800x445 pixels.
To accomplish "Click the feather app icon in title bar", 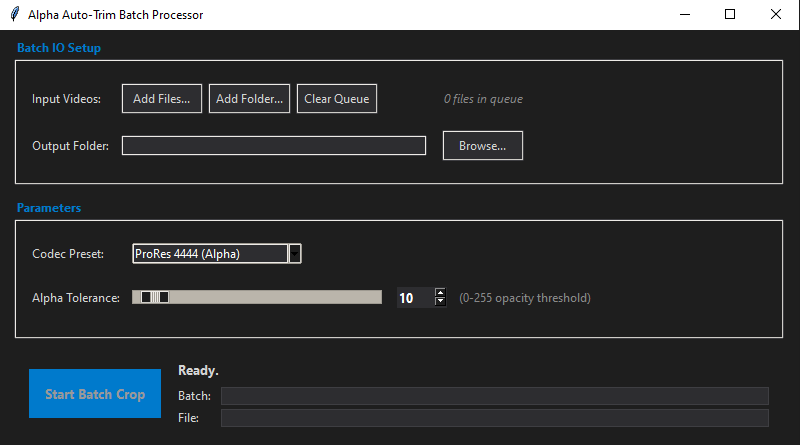I will point(14,15).
